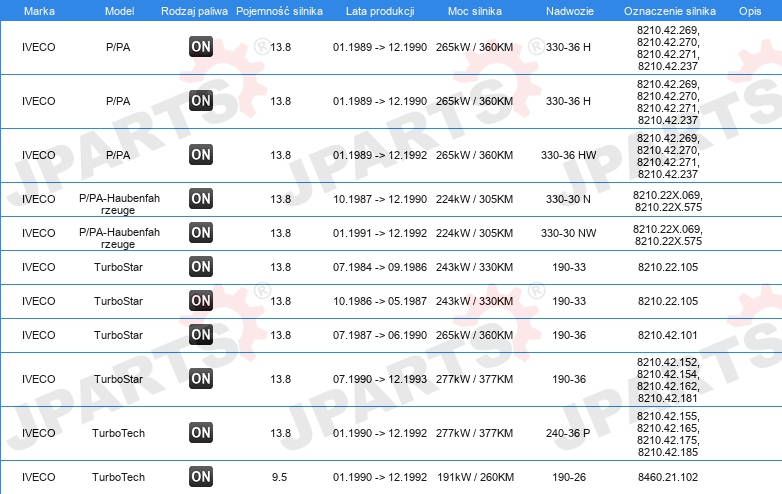782x494 pixels.
Task: Click the Marka column header
Action: point(39,11)
